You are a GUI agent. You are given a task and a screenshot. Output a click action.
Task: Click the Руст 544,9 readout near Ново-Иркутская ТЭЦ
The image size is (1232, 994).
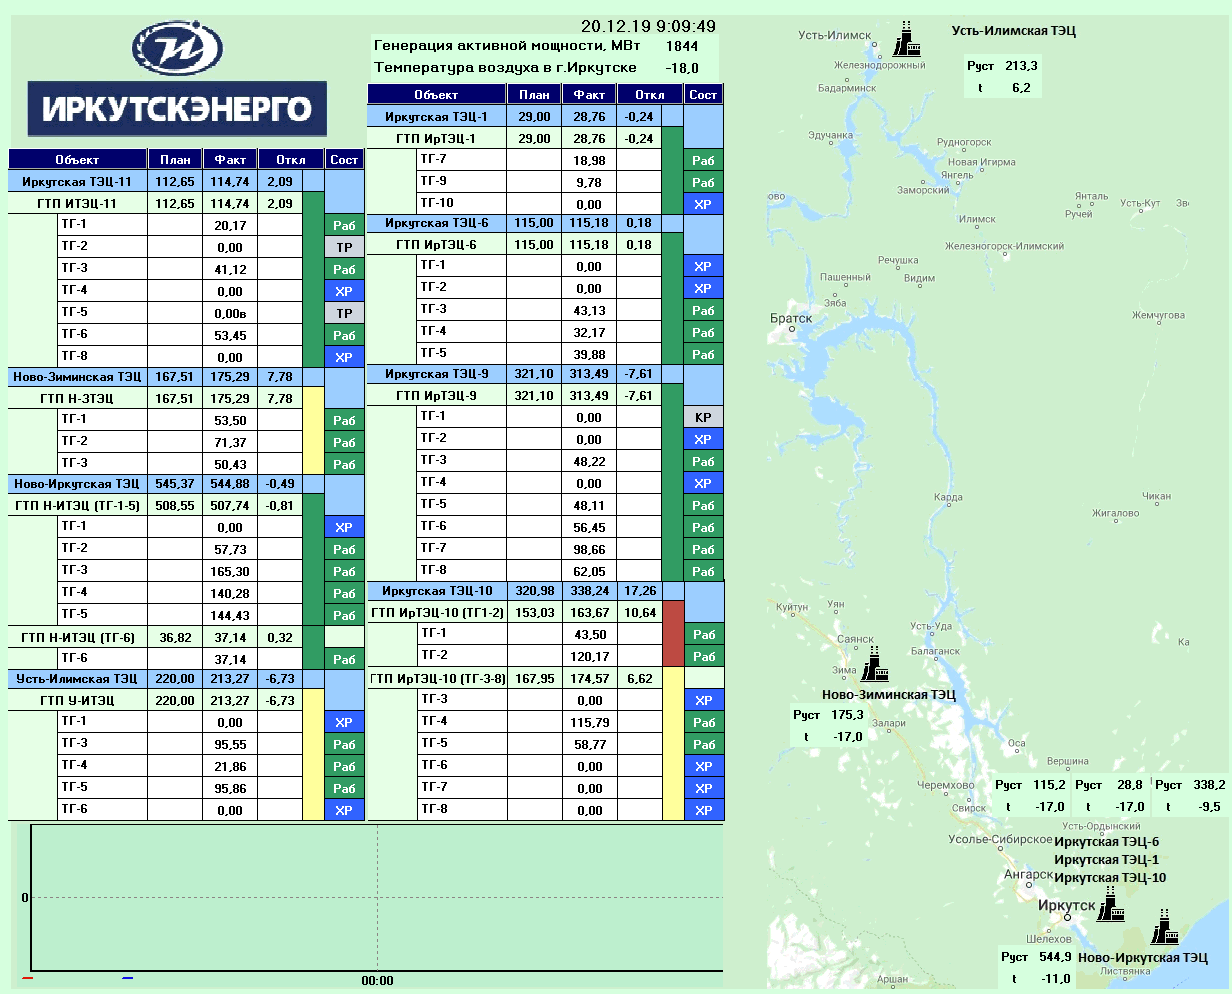click(x=1037, y=957)
